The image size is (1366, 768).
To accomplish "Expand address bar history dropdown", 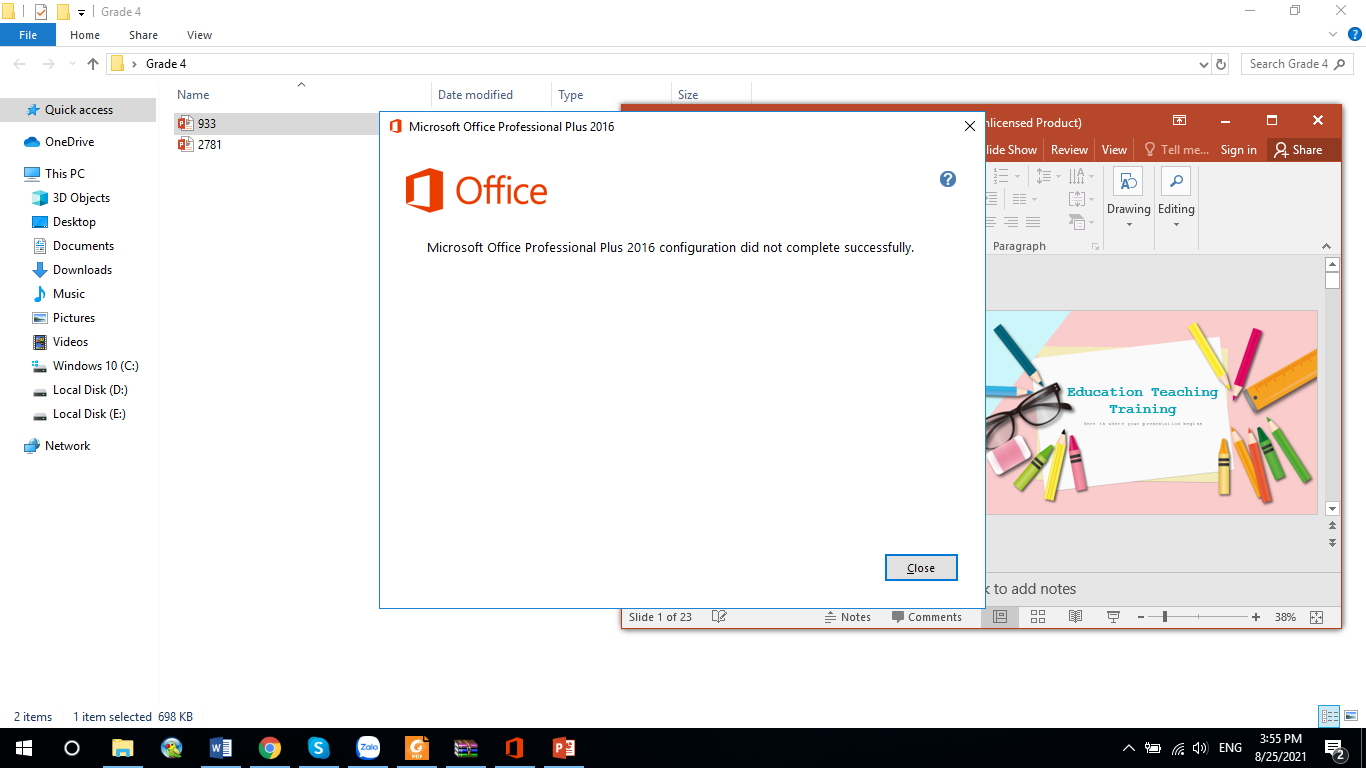I will click(1203, 64).
